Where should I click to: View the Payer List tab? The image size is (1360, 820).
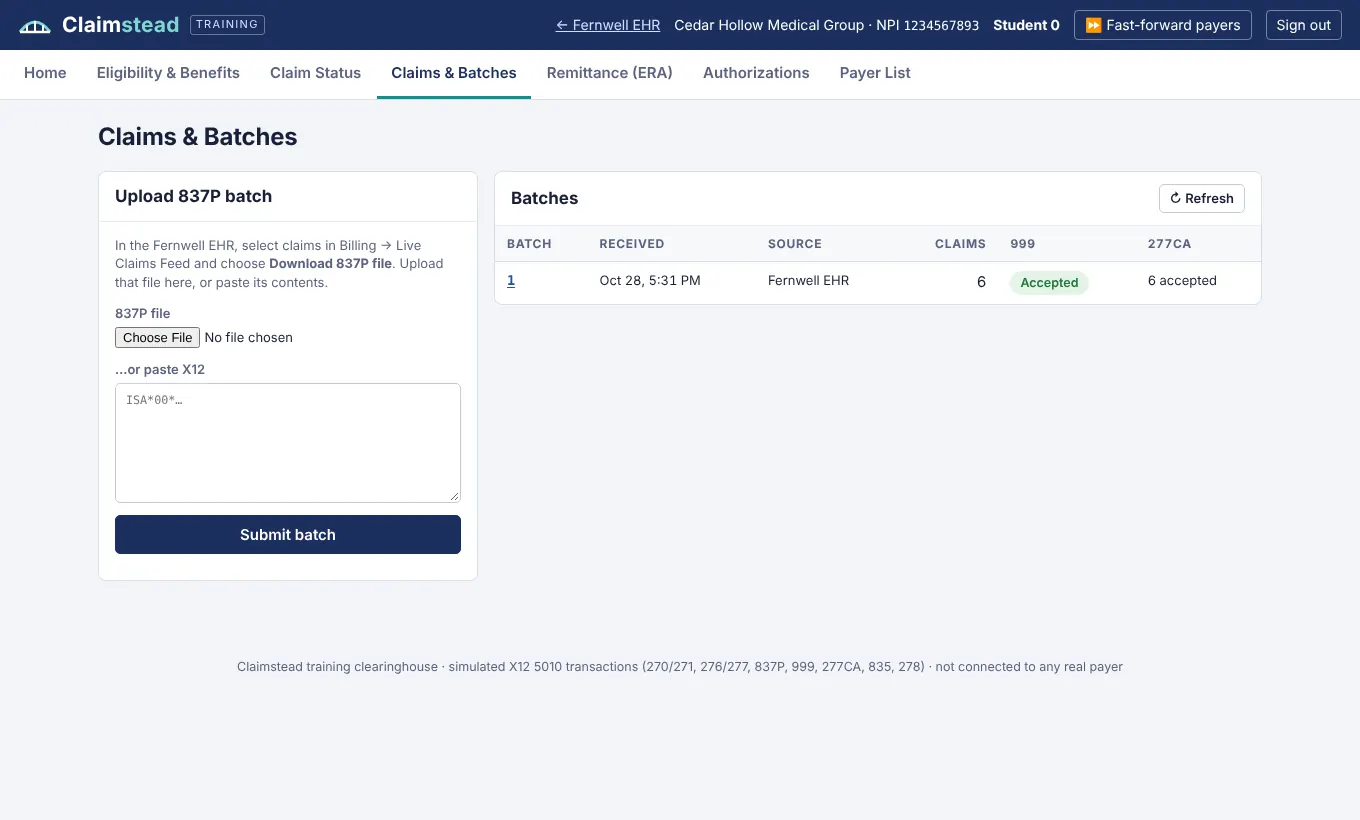click(875, 73)
